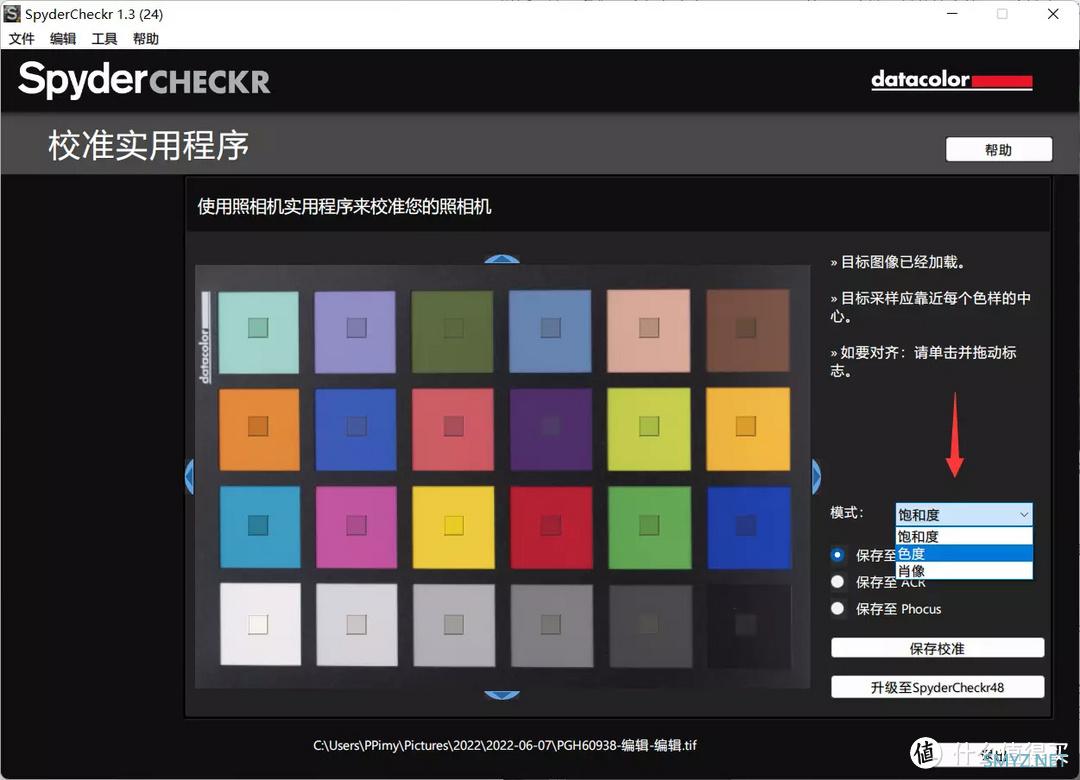Click the sample marker inside the white patch
The height and width of the screenshot is (780, 1080).
pyautogui.click(x=258, y=624)
